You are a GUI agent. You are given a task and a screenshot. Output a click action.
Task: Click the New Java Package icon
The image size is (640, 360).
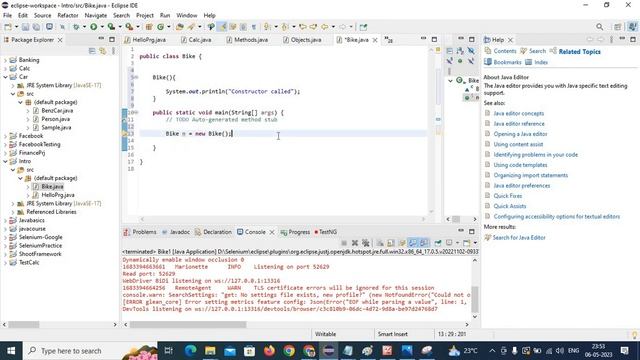click(149, 27)
